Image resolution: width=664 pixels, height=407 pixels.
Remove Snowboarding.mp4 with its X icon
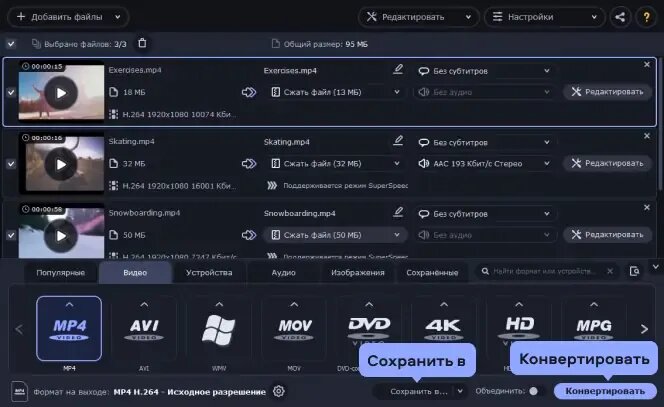(x=647, y=208)
